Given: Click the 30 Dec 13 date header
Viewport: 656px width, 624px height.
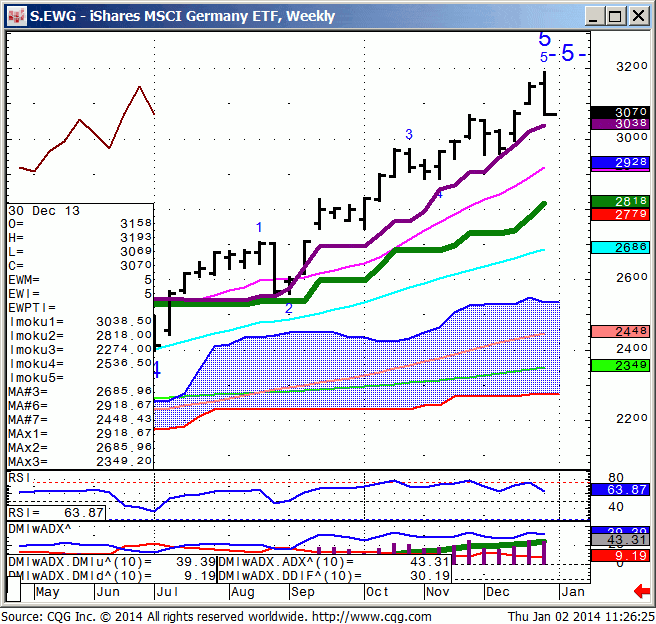Looking at the screenshot, I should [45, 211].
